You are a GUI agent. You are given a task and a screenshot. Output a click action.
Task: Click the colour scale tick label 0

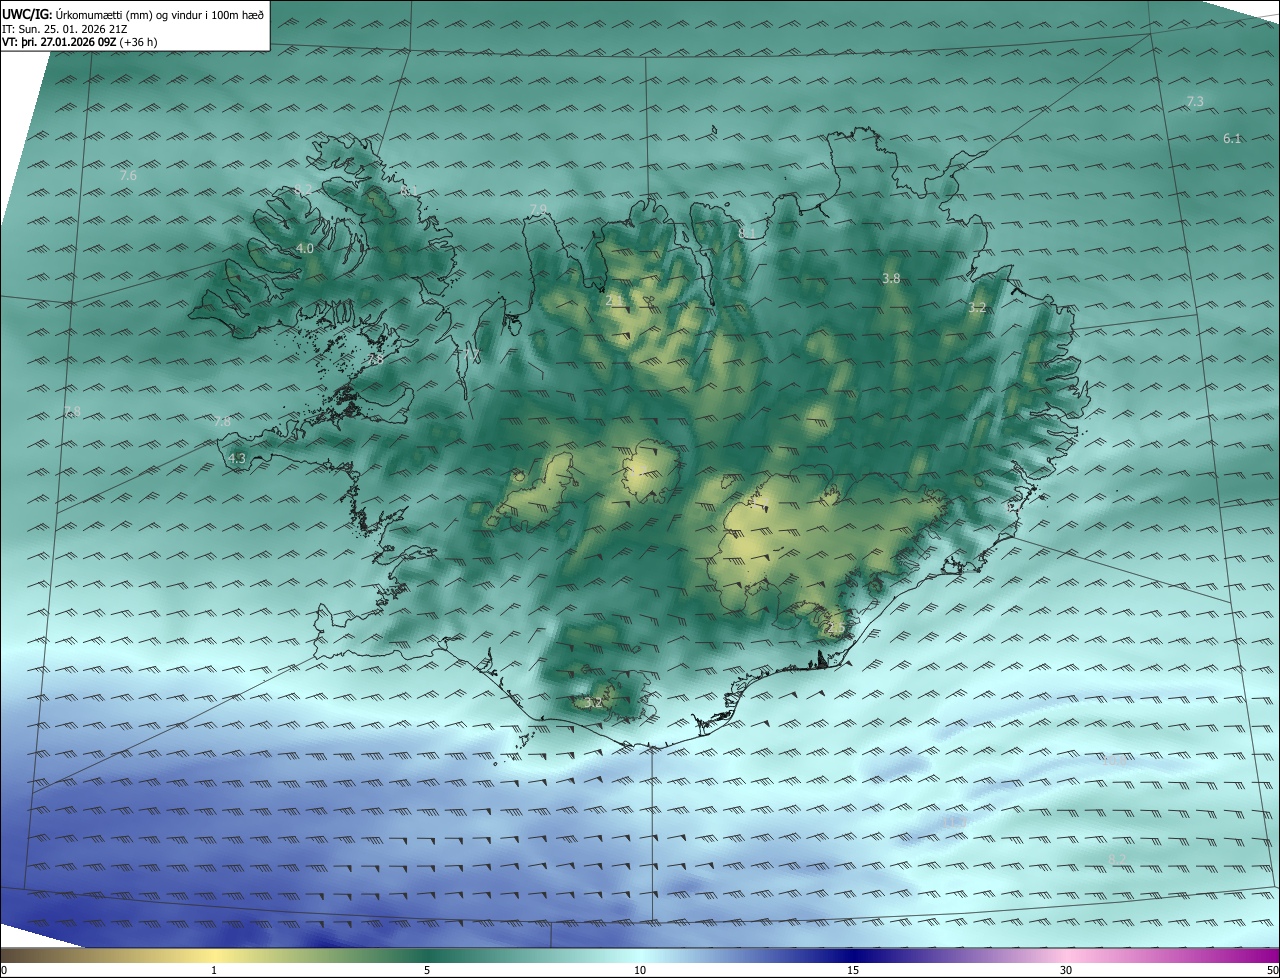click(3, 970)
